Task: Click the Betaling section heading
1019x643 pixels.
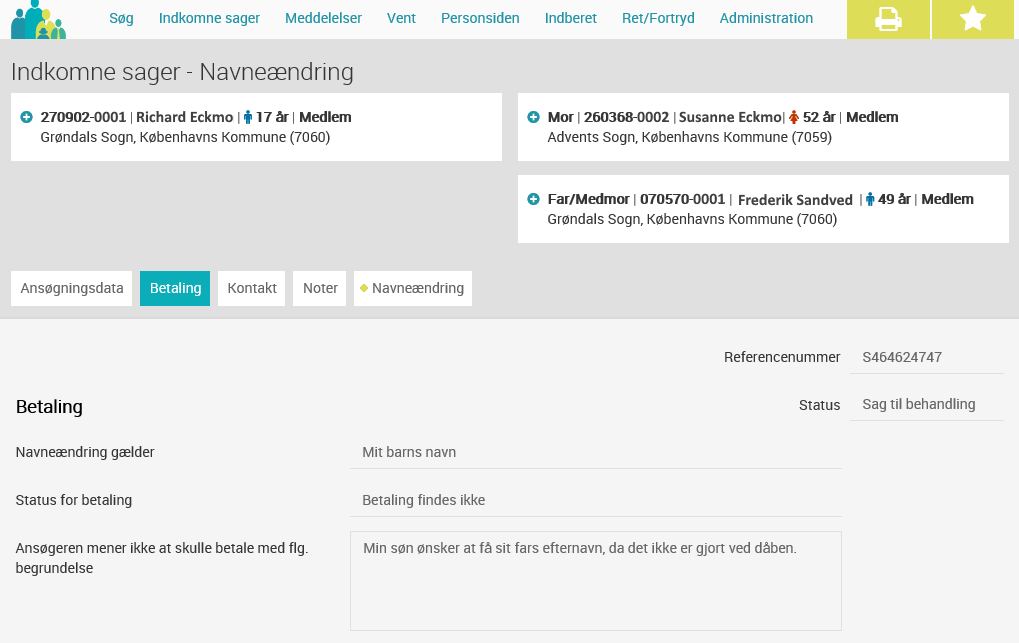Action: [49, 407]
